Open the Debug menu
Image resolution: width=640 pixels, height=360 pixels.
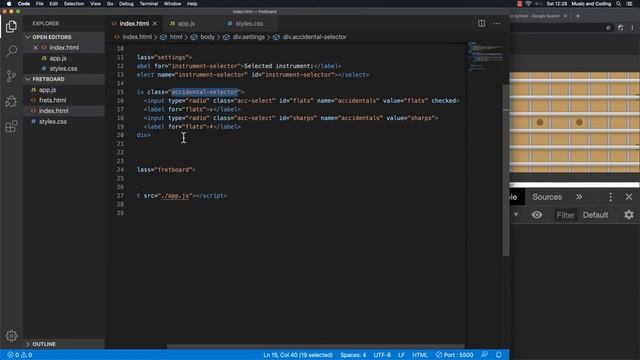pyautogui.click(x=126, y=4)
